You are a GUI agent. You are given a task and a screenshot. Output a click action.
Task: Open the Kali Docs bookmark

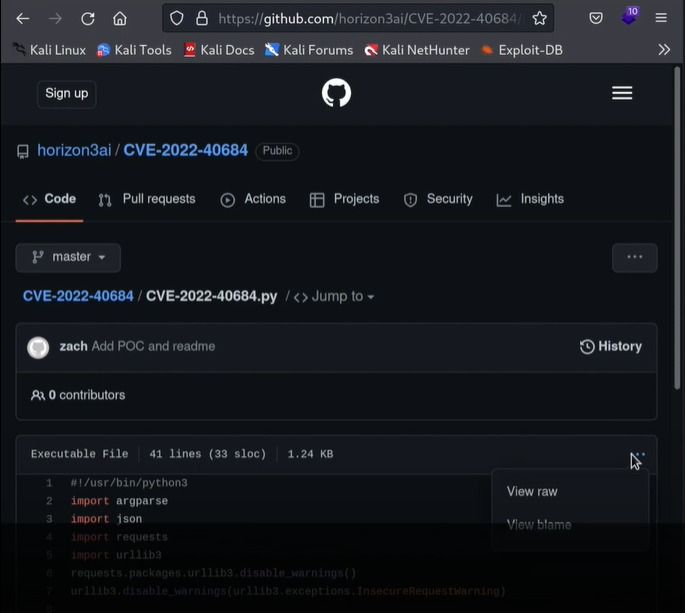click(x=219, y=50)
